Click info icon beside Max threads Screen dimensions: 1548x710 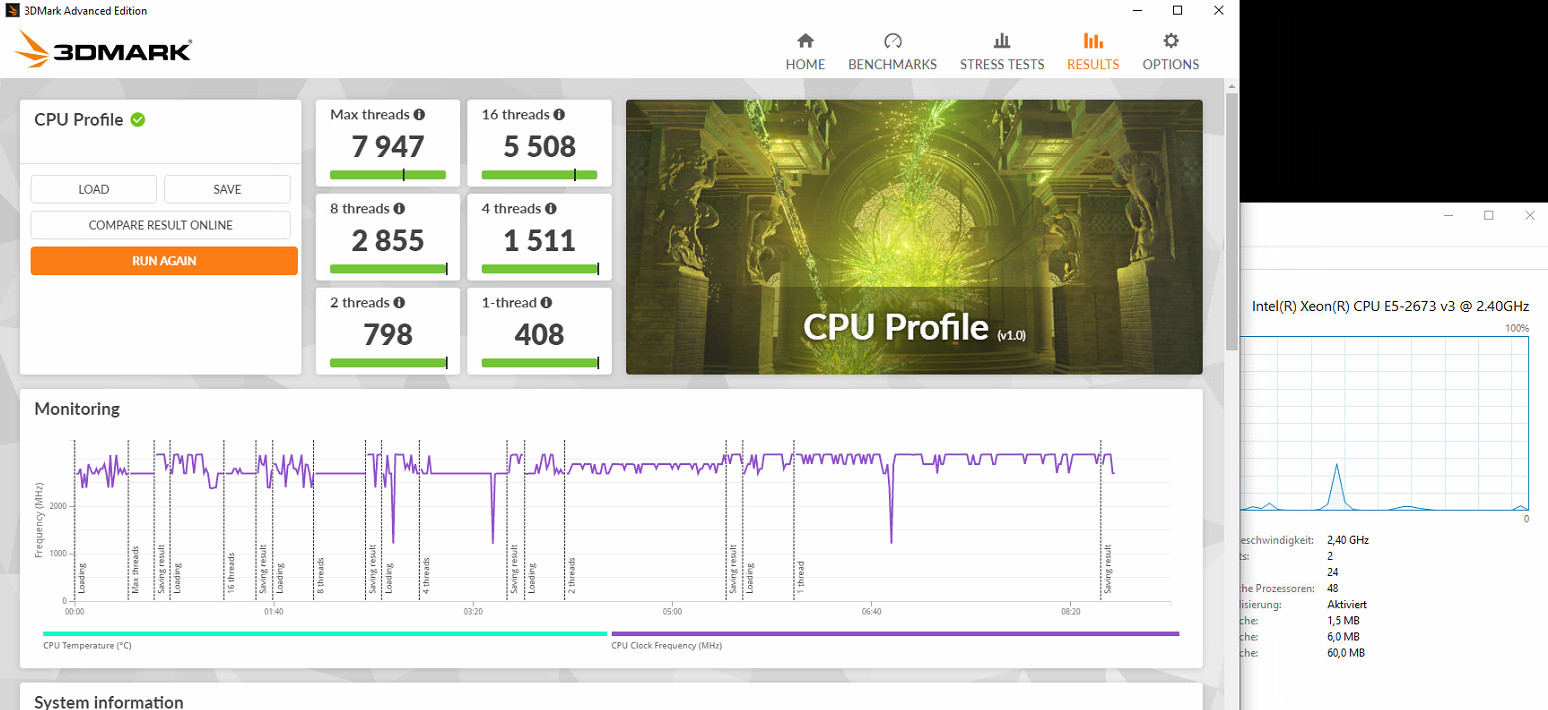(x=419, y=115)
